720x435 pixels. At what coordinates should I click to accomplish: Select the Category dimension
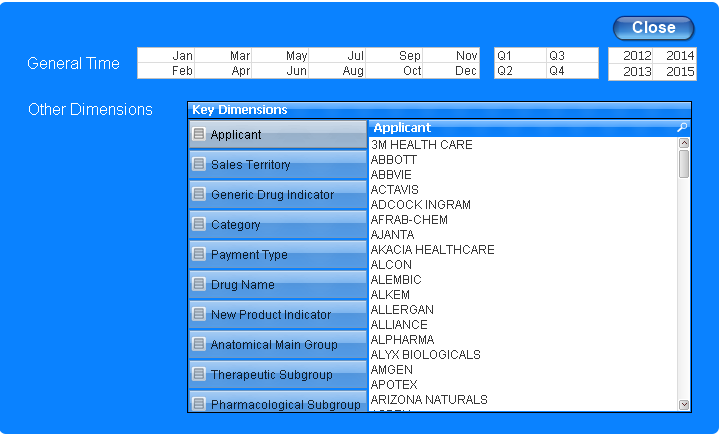(278, 224)
